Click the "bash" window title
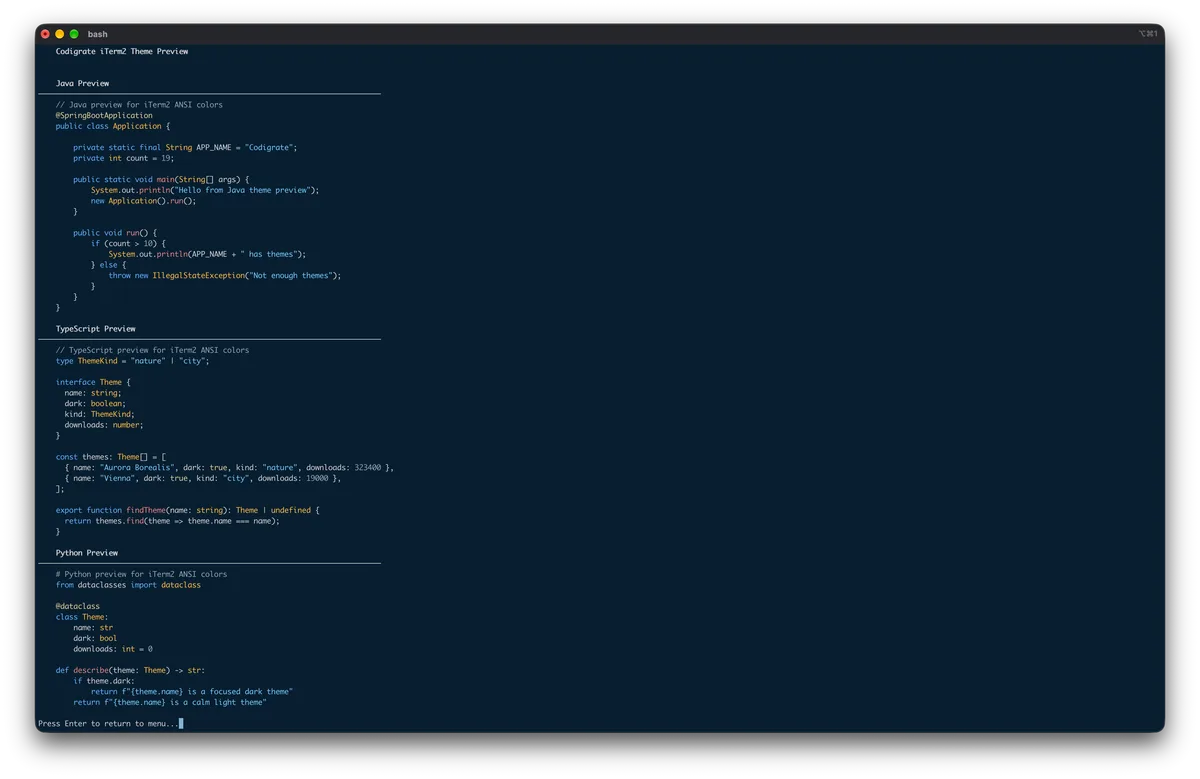Image resolution: width=1200 pixels, height=779 pixels. [x=98, y=34]
